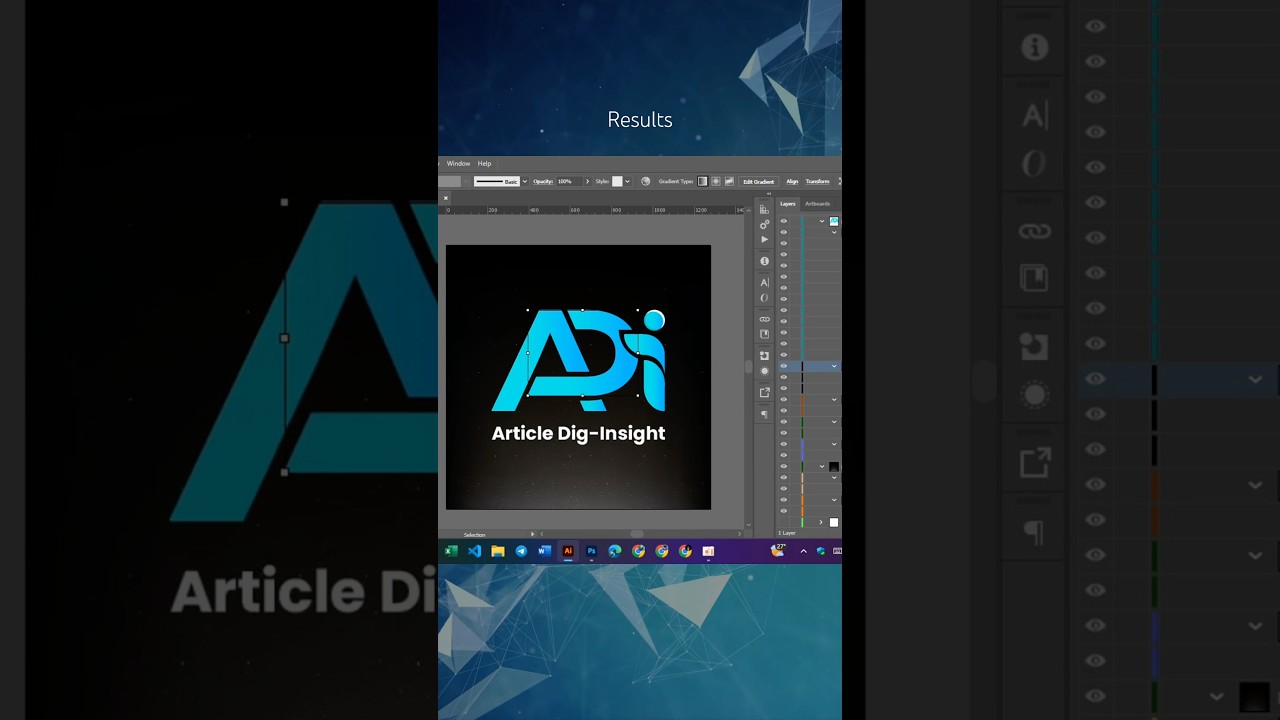Collapse the top layer chevron beside logo thumbnail
The image size is (1280, 720).
[x=822, y=221]
